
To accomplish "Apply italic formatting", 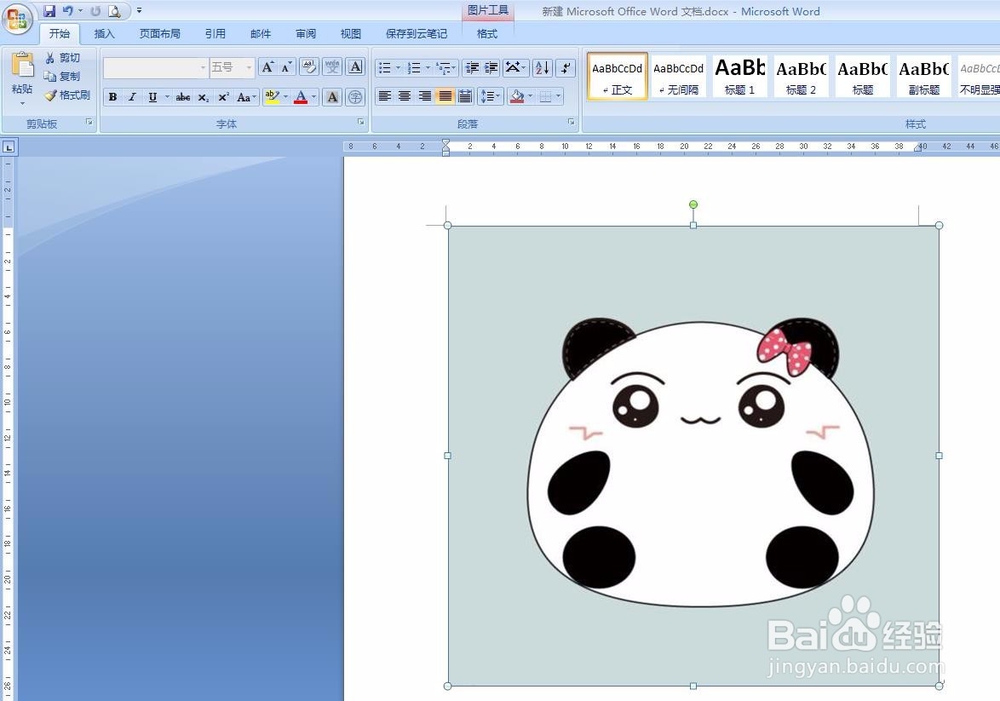I will click(x=131, y=97).
